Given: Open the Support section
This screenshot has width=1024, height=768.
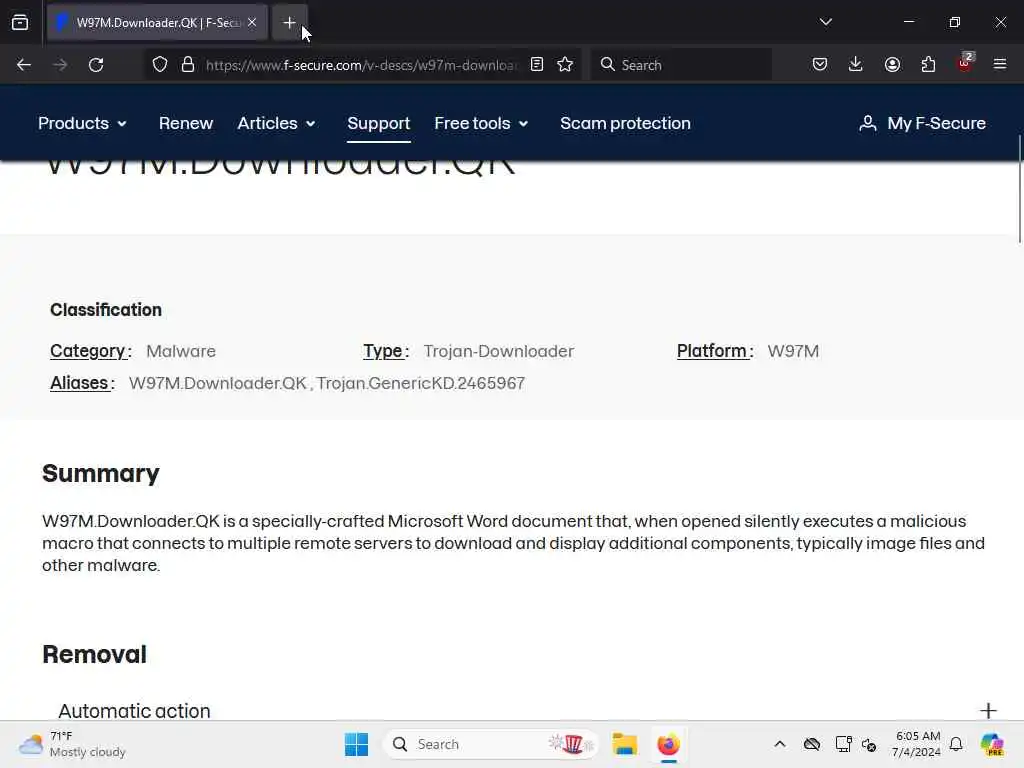Looking at the screenshot, I should pos(379,123).
